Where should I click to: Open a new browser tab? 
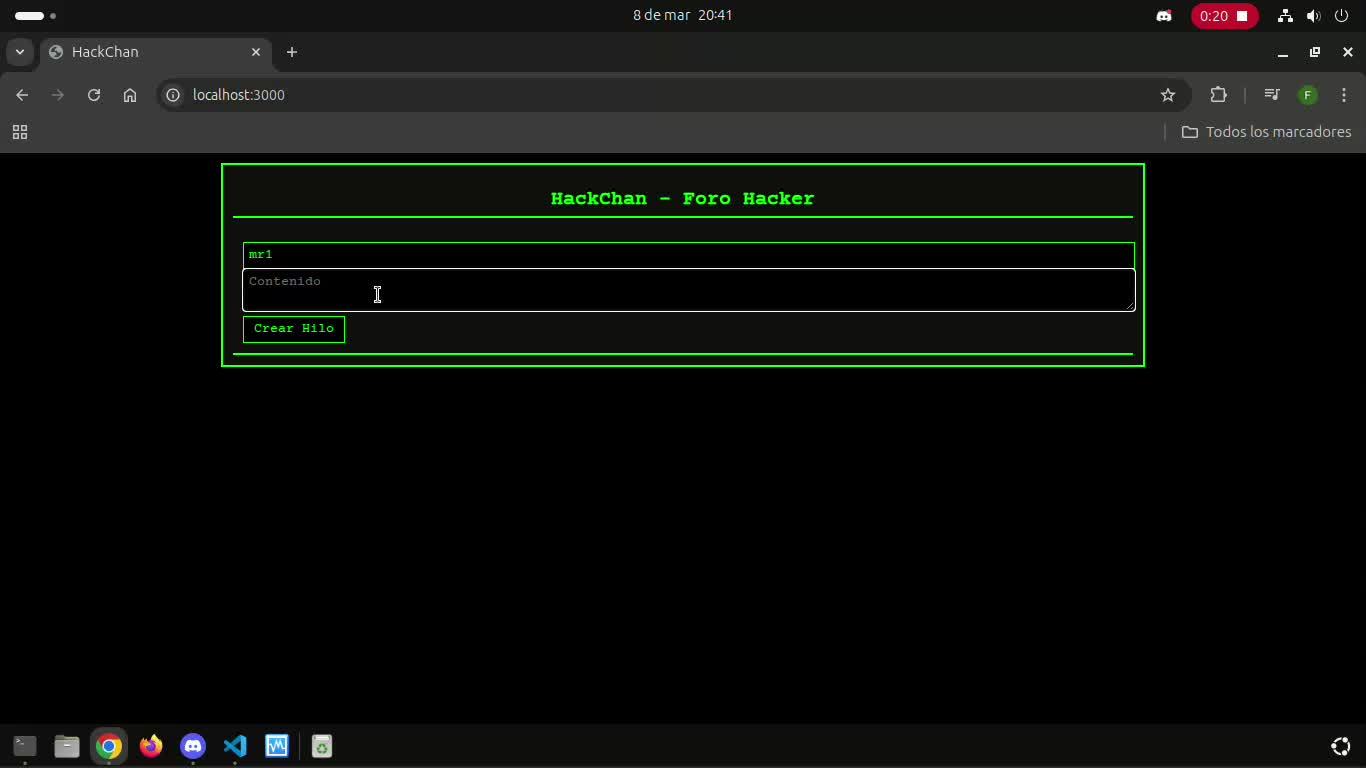(x=292, y=52)
